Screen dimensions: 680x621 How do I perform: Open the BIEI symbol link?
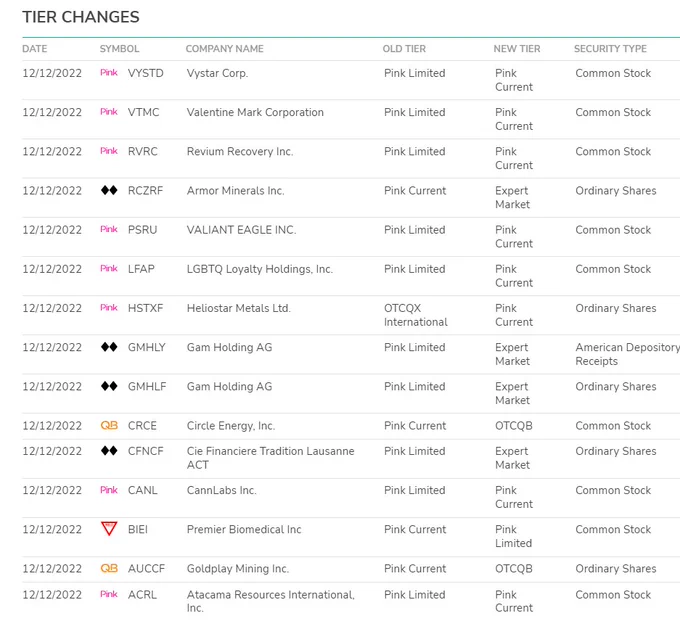click(x=138, y=529)
